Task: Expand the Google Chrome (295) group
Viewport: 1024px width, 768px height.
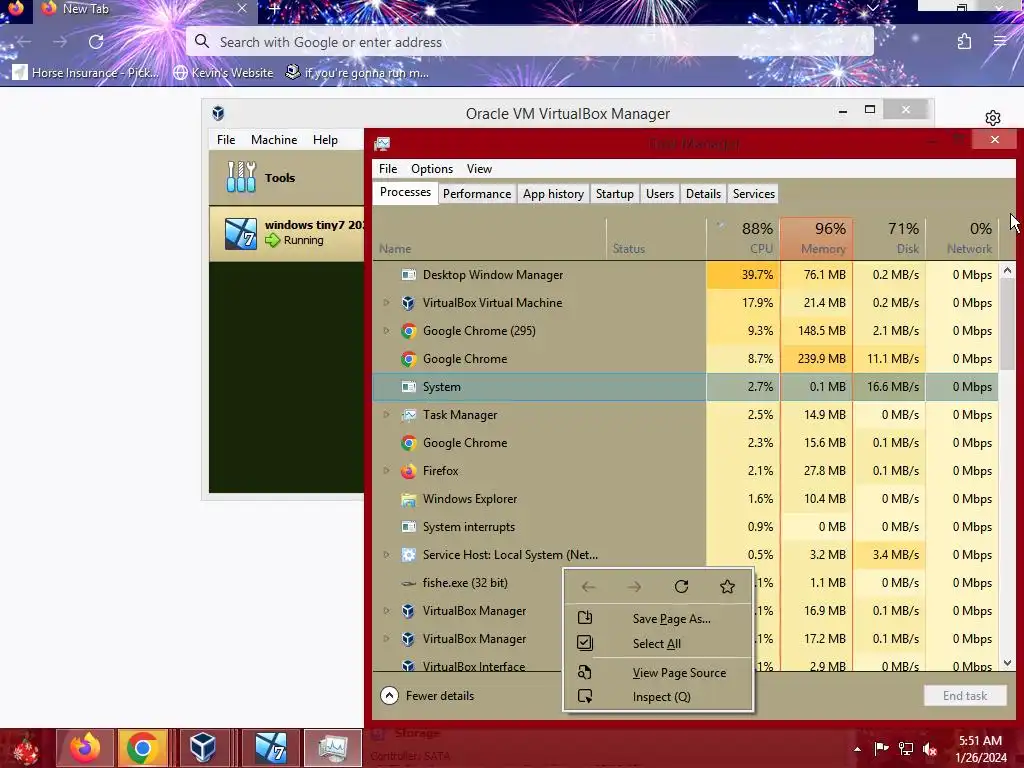Action: click(x=386, y=331)
